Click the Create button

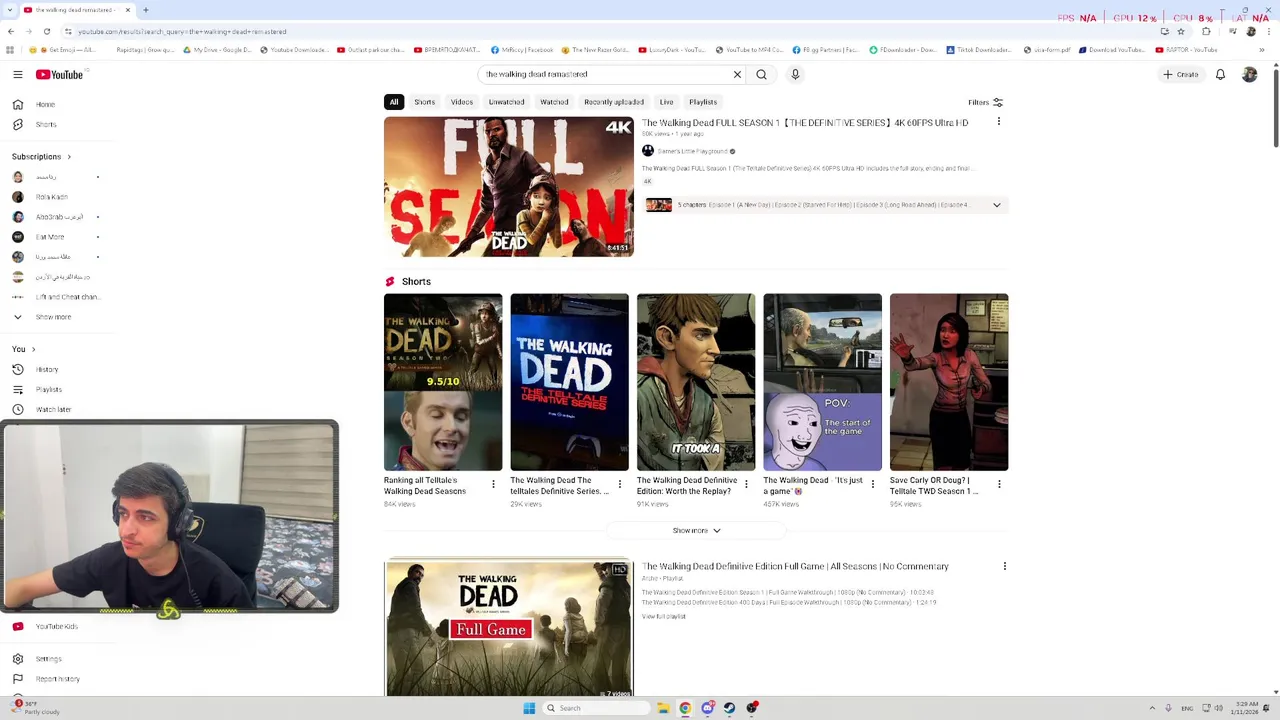1180,74
